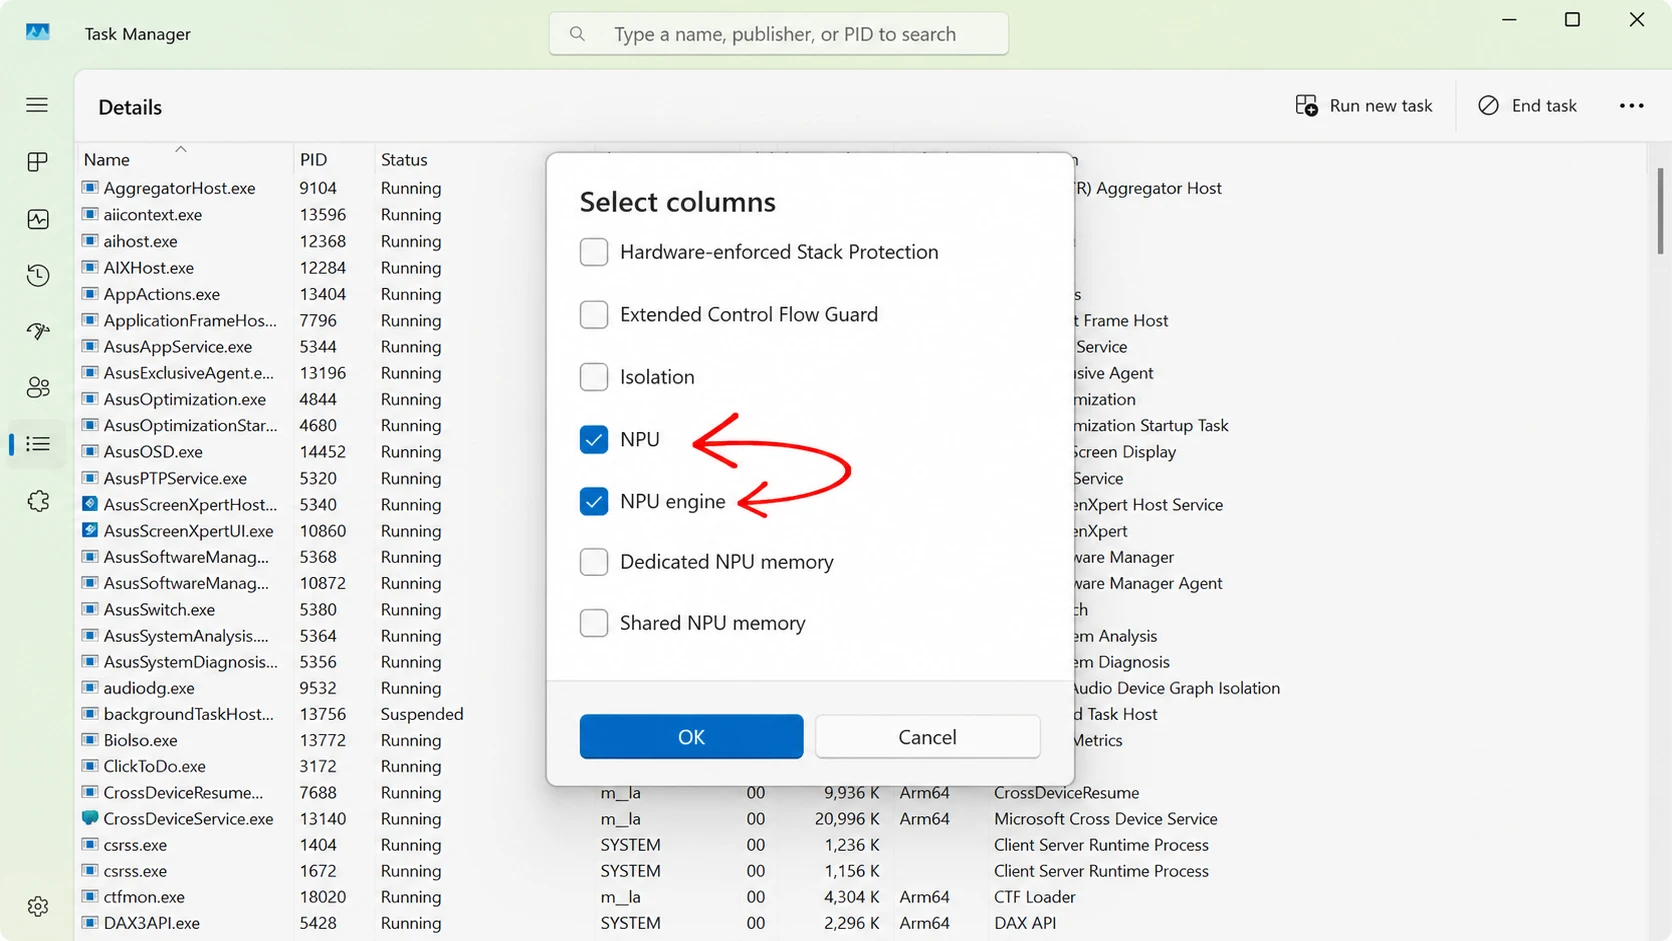Click the AggregatorHost.exe process icon

[x=90, y=187]
